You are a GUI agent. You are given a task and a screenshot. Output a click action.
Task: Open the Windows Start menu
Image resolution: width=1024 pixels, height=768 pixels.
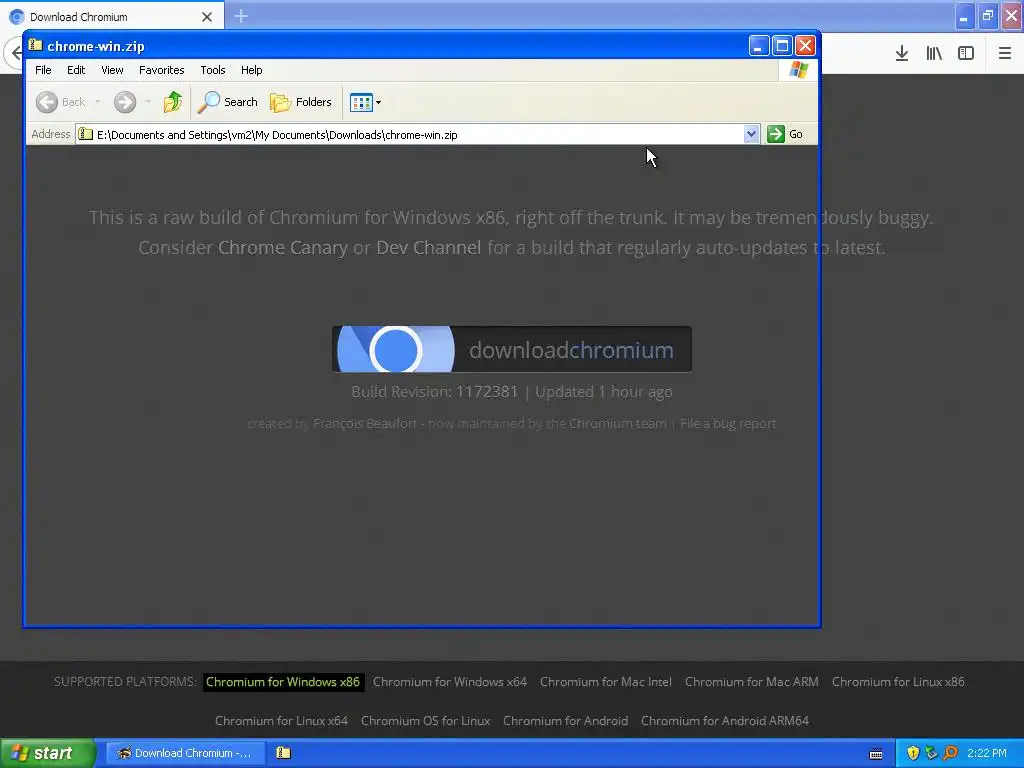tap(48, 753)
